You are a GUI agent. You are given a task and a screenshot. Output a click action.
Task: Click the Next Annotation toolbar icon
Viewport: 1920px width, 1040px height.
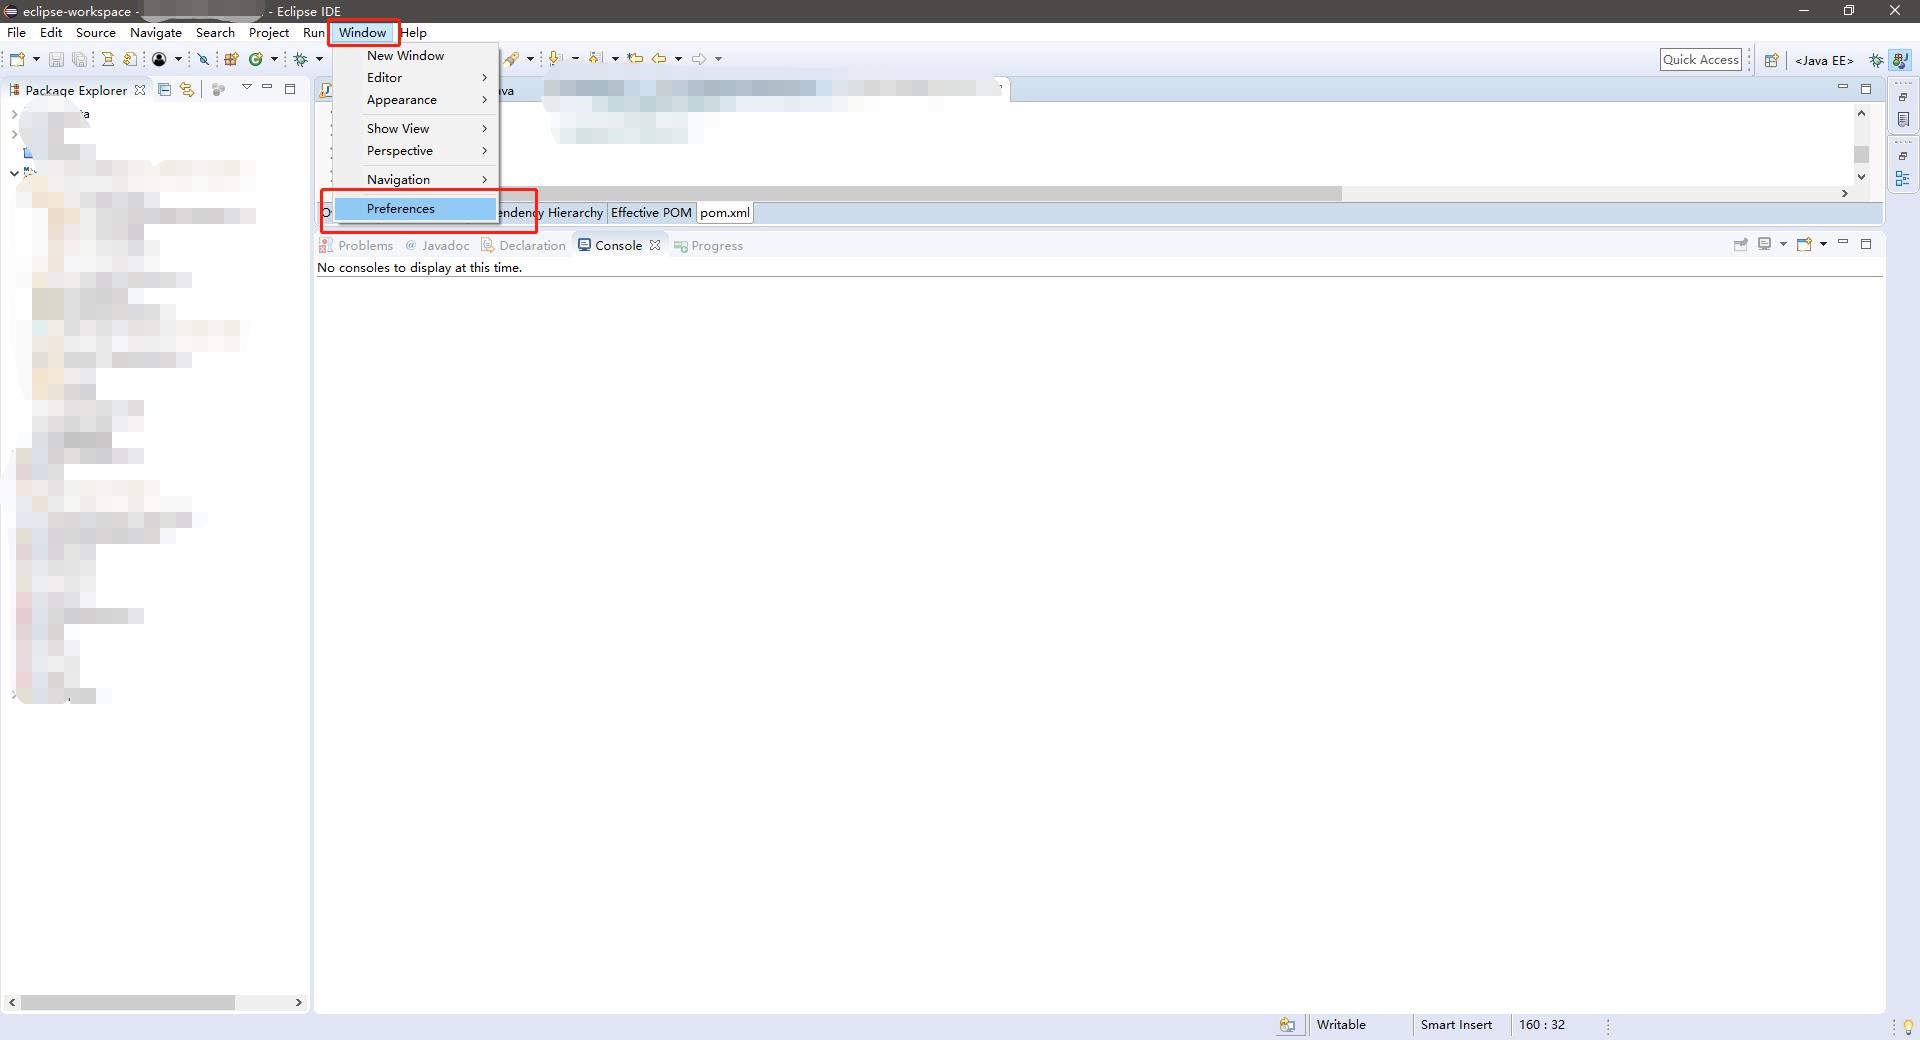tap(556, 58)
